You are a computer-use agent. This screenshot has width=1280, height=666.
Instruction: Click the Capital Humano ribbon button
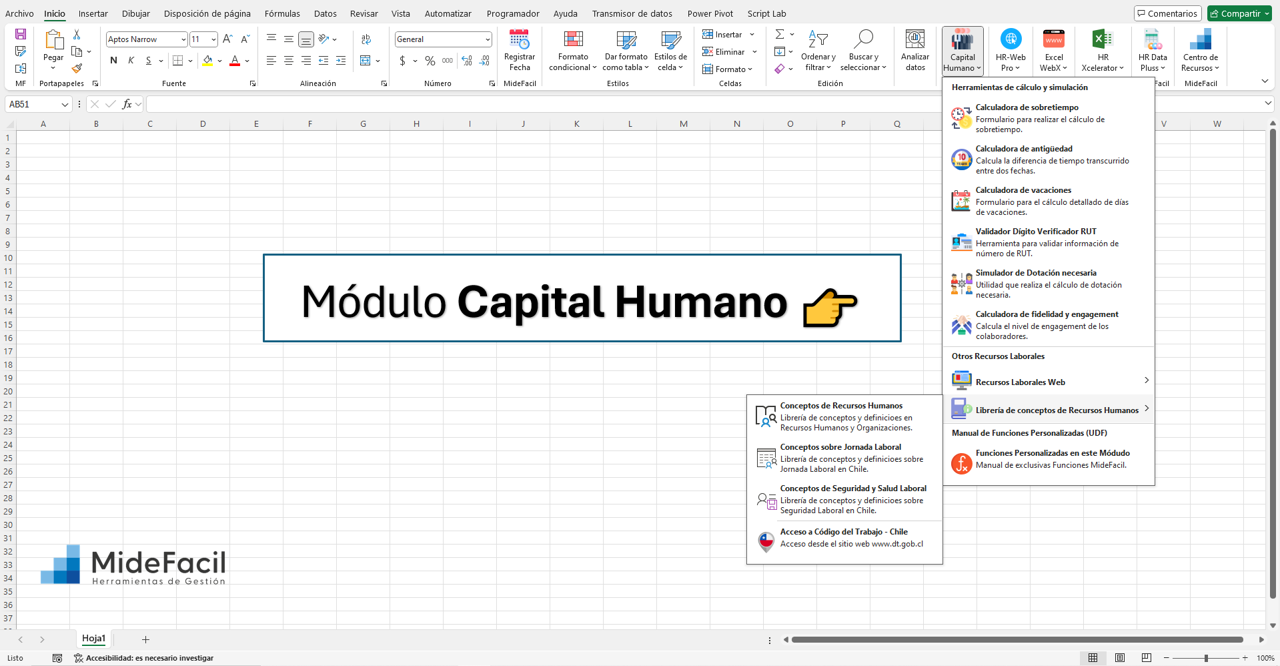[962, 50]
